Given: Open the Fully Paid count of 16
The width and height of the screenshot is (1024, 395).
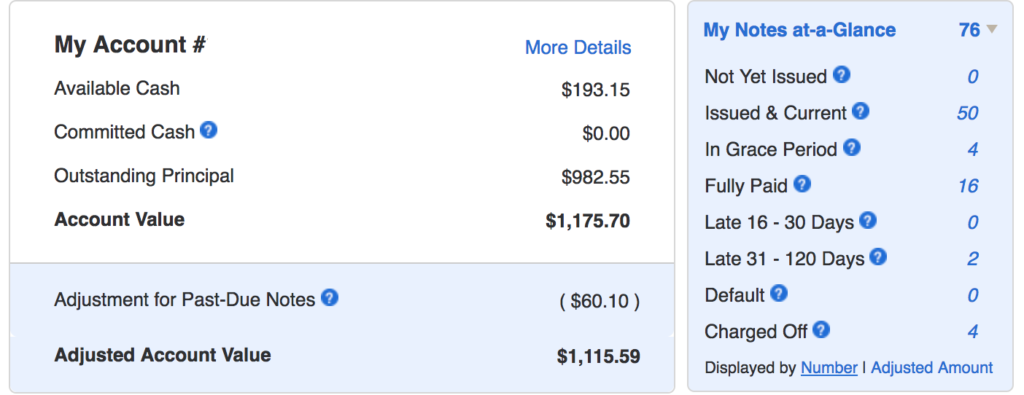Looking at the screenshot, I should coord(968,186).
